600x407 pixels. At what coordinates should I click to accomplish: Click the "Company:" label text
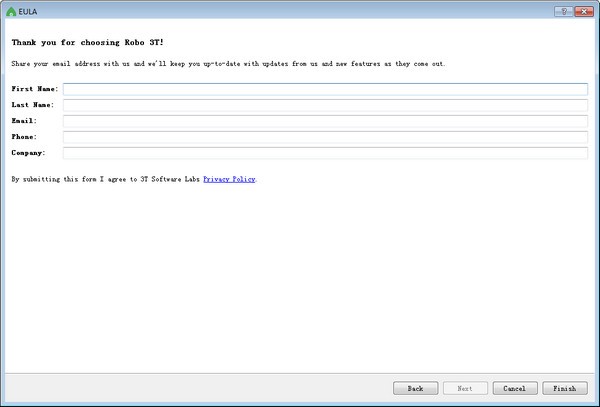[x=28, y=153]
